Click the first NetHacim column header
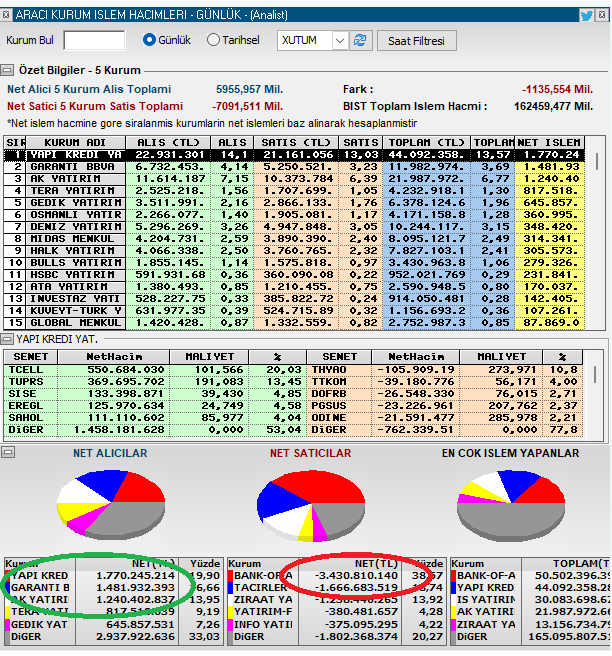 tap(114, 357)
